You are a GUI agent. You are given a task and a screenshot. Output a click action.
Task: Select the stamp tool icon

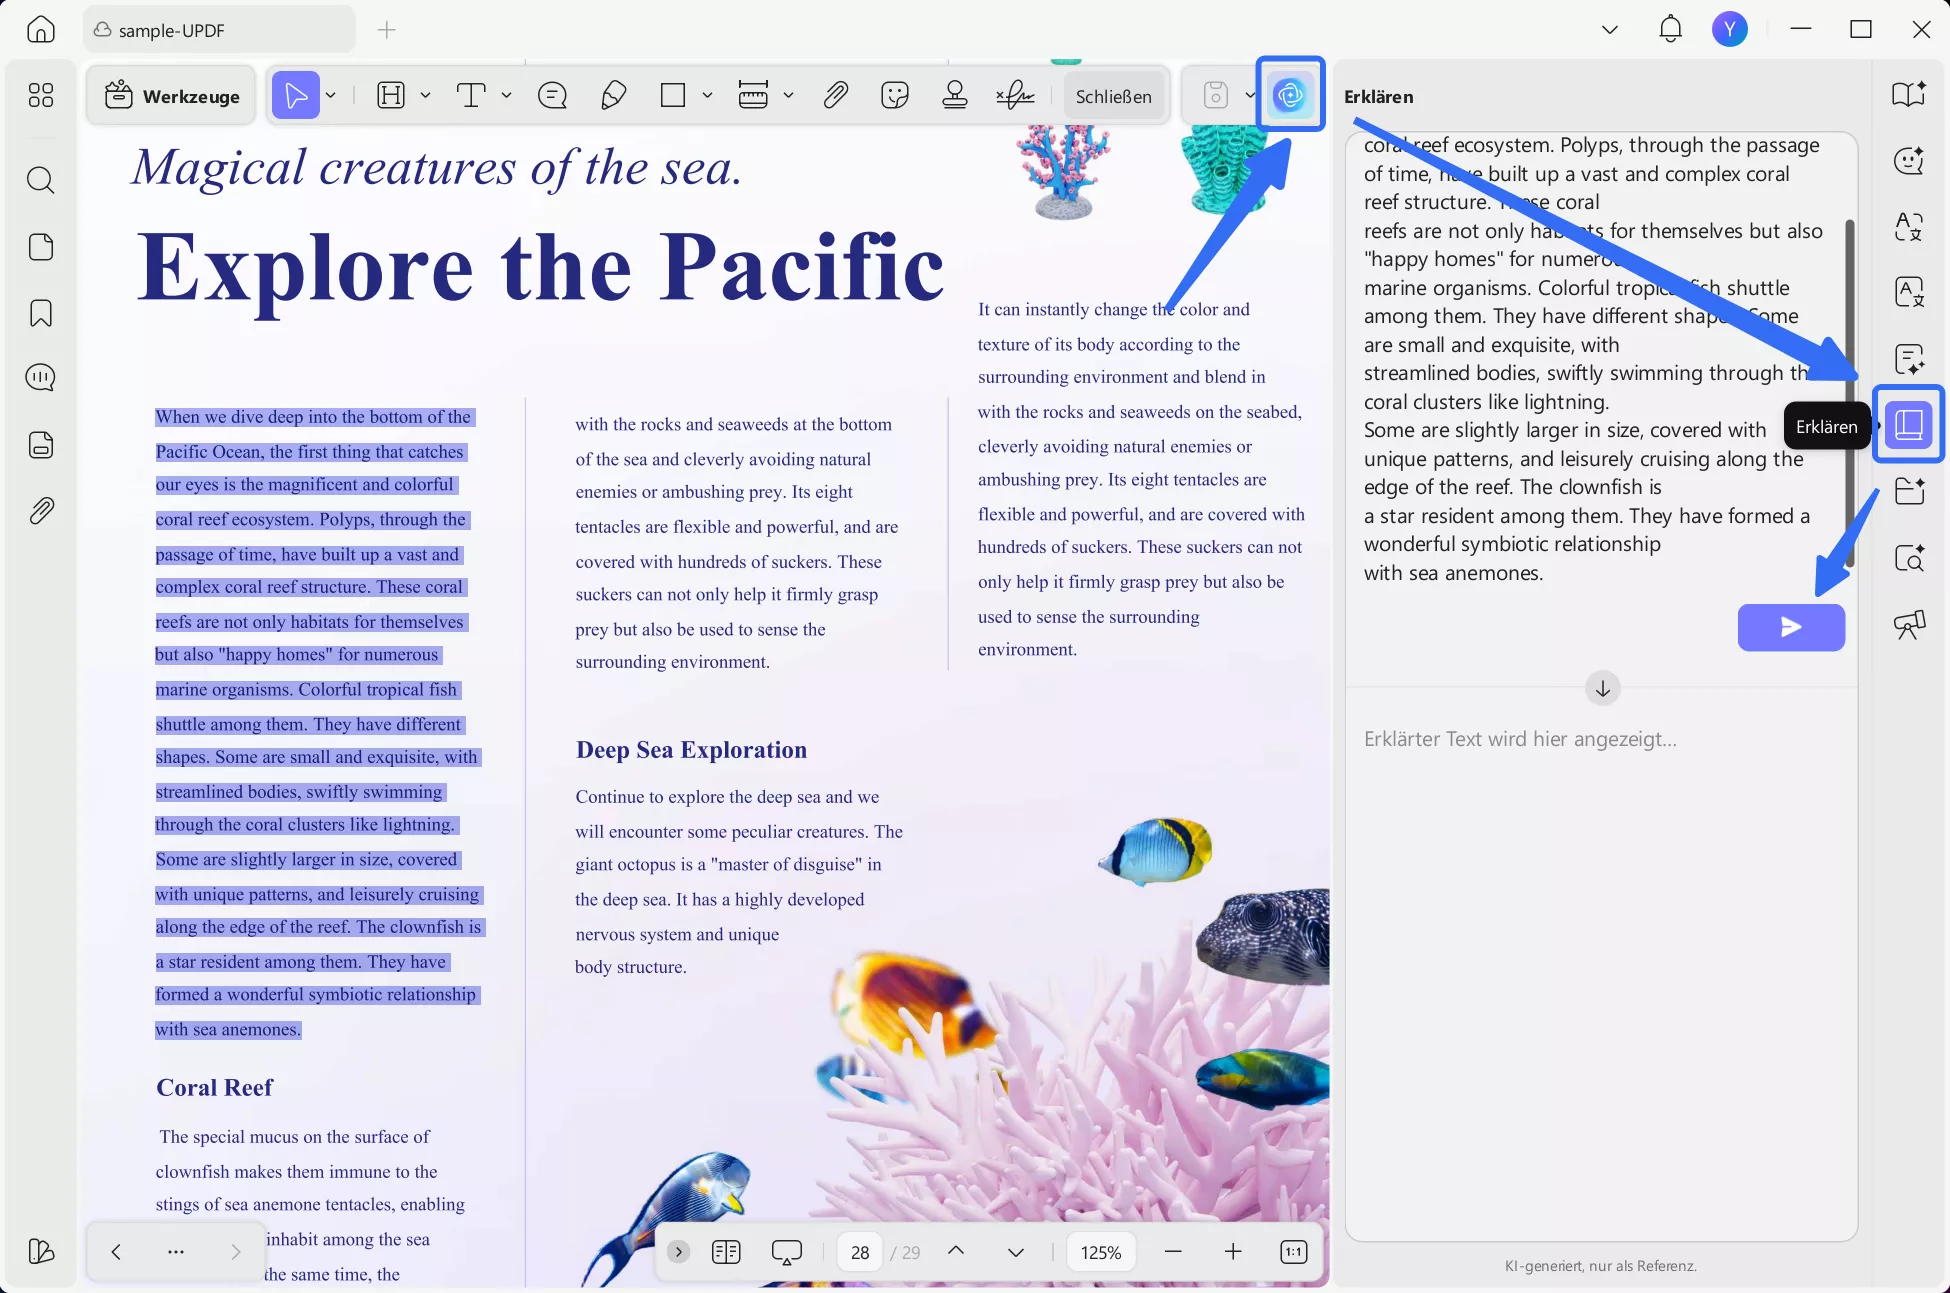[955, 95]
